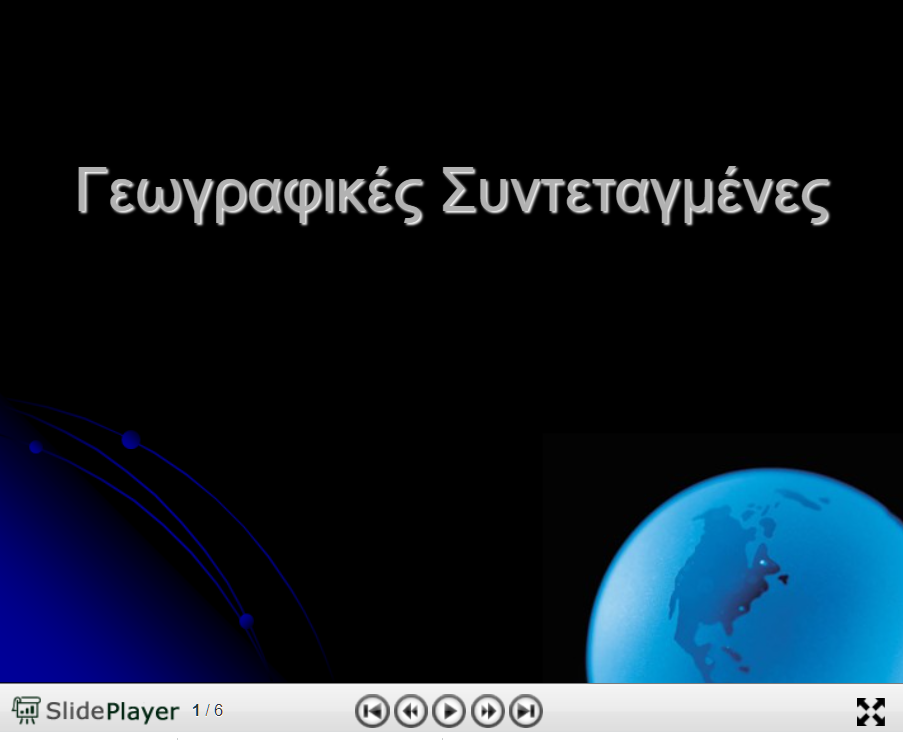The image size is (903, 740).
Task: Click the SlidePlayer logo link
Action: tap(96, 711)
